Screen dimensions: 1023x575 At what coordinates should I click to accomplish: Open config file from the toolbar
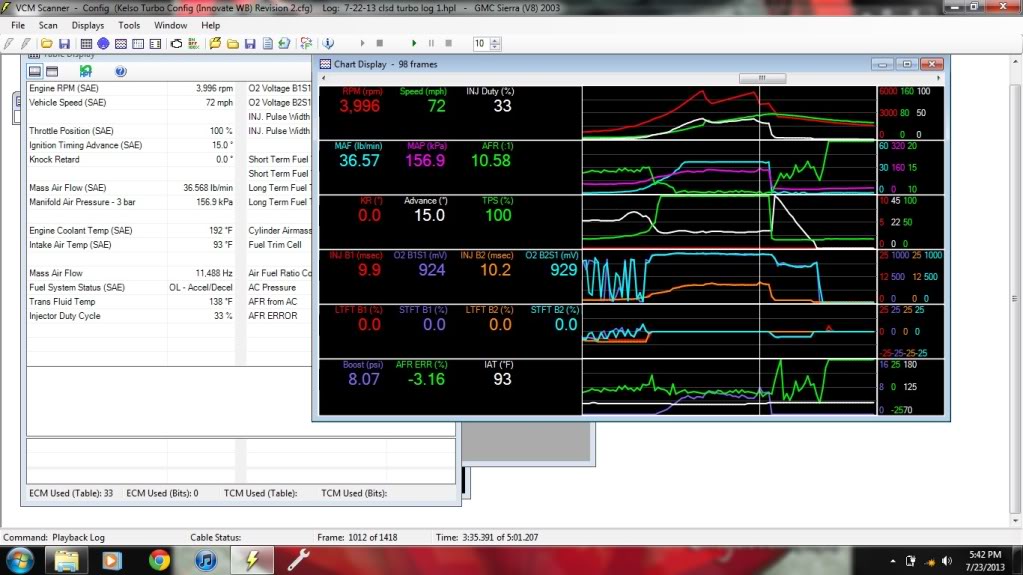(46, 44)
